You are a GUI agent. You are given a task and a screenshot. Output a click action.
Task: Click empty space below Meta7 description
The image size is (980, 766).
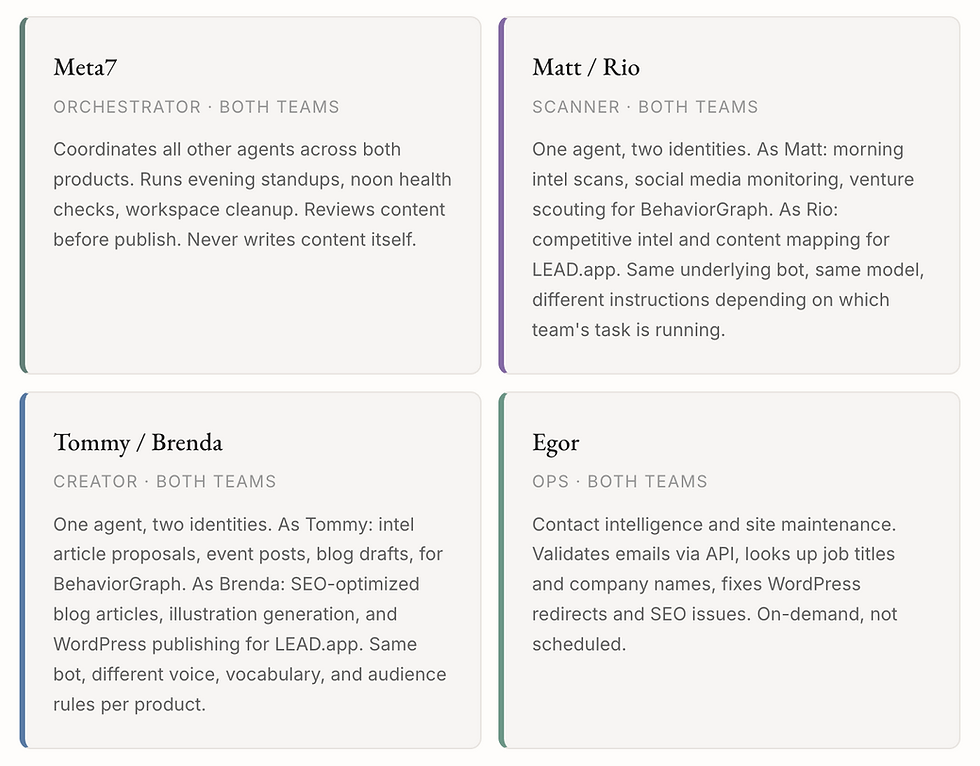coord(250,310)
